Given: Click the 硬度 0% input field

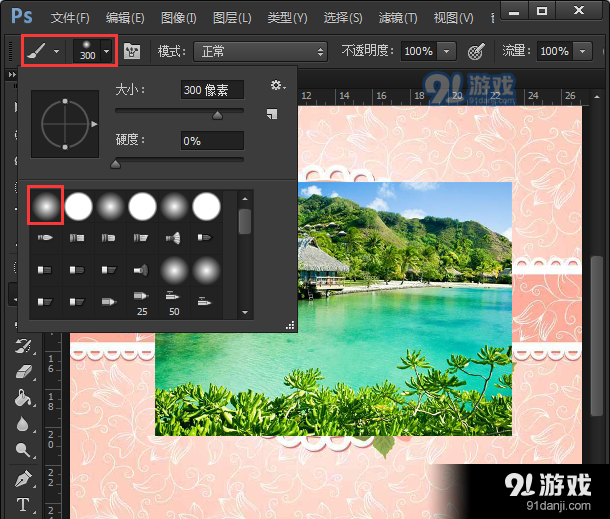Looking at the screenshot, I should click(x=212, y=140).
